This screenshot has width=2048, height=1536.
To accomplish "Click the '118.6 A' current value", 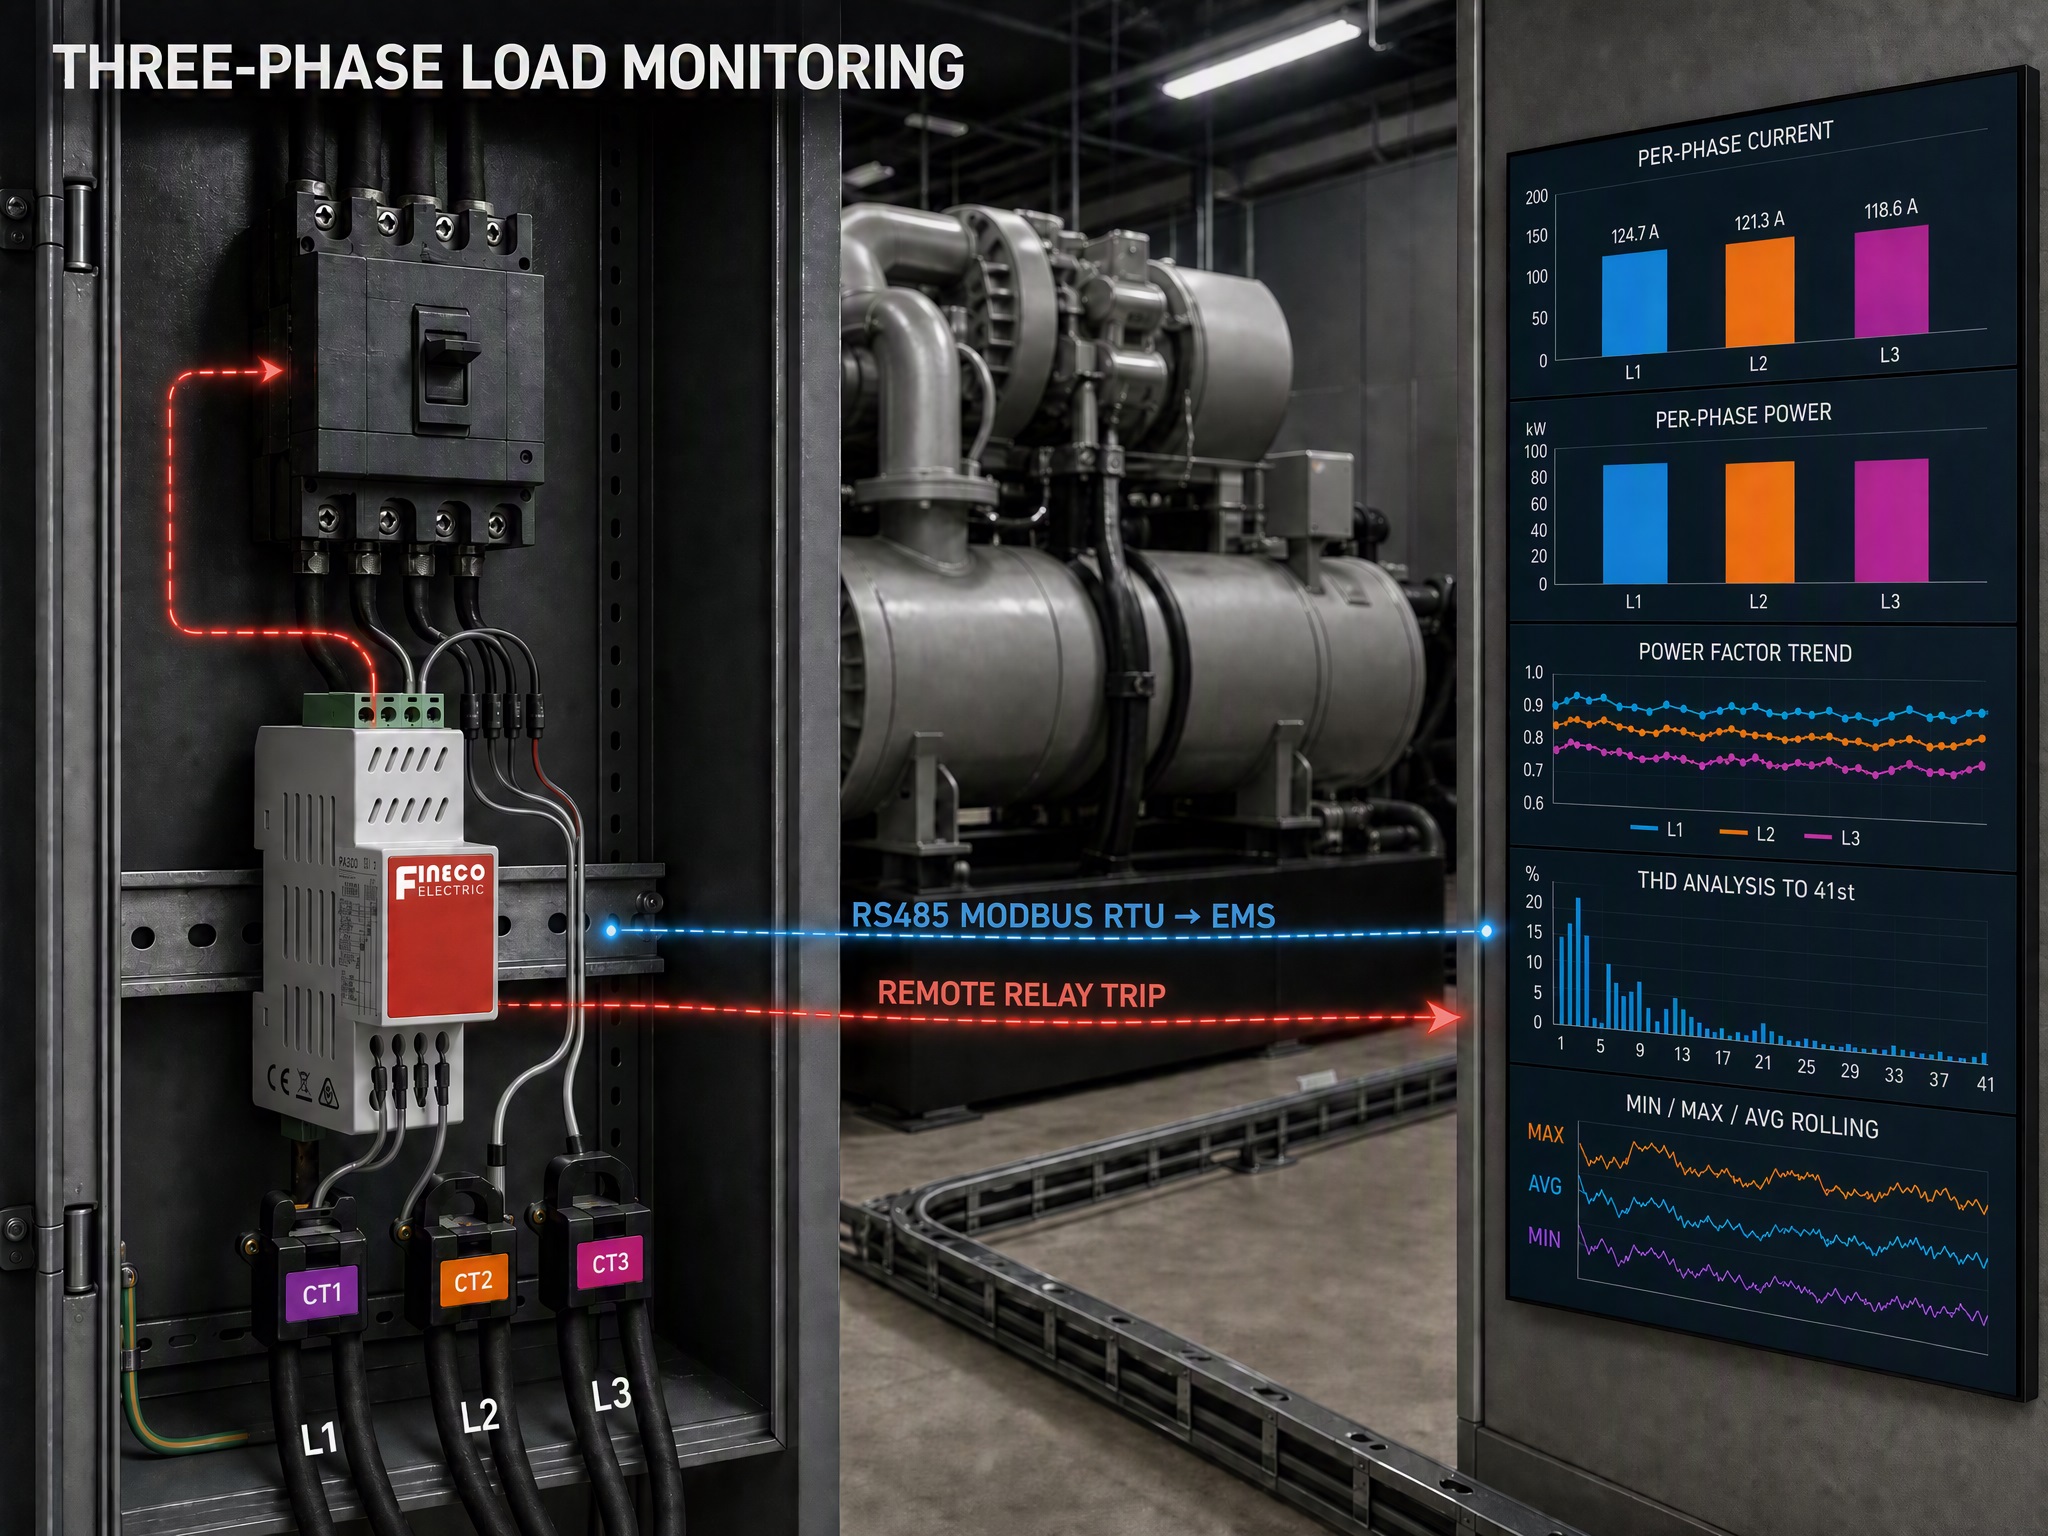I will (1891, 209).
